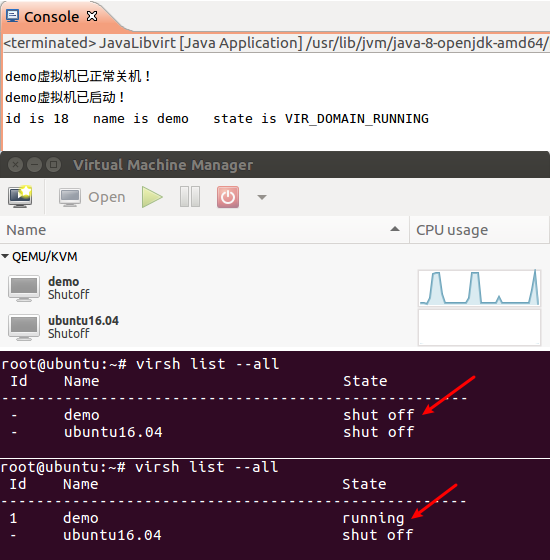Close the Console tab

click(x=92, y=16)
